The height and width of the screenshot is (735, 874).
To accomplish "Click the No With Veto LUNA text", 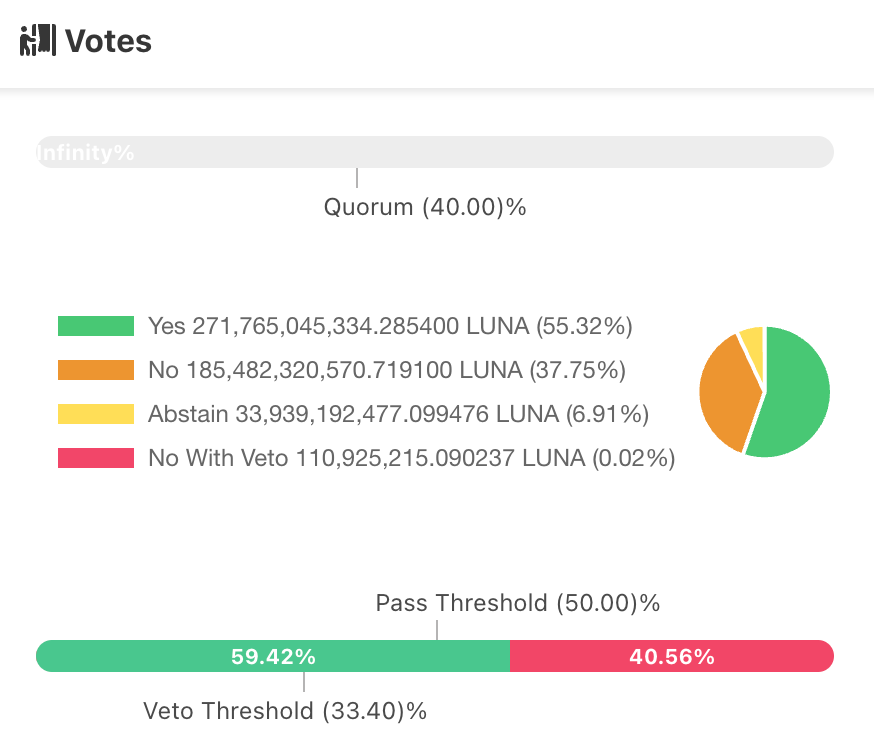I will coord(411,458).
